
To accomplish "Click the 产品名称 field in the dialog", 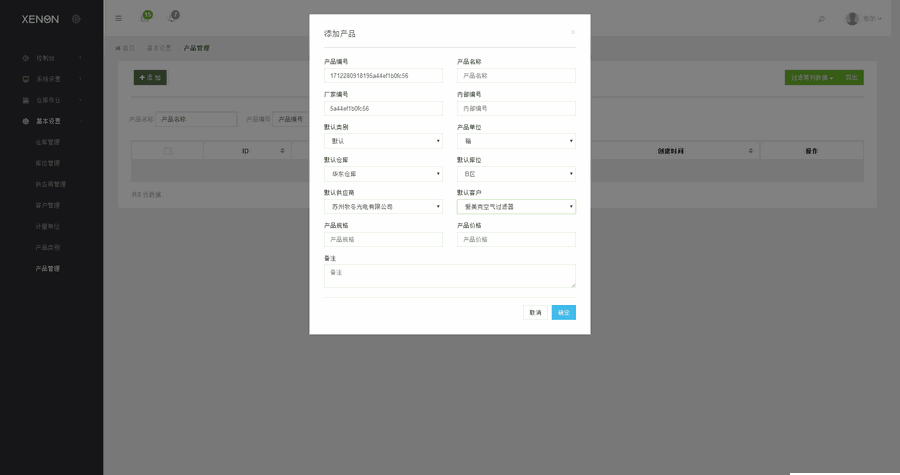I will [516, 76].
